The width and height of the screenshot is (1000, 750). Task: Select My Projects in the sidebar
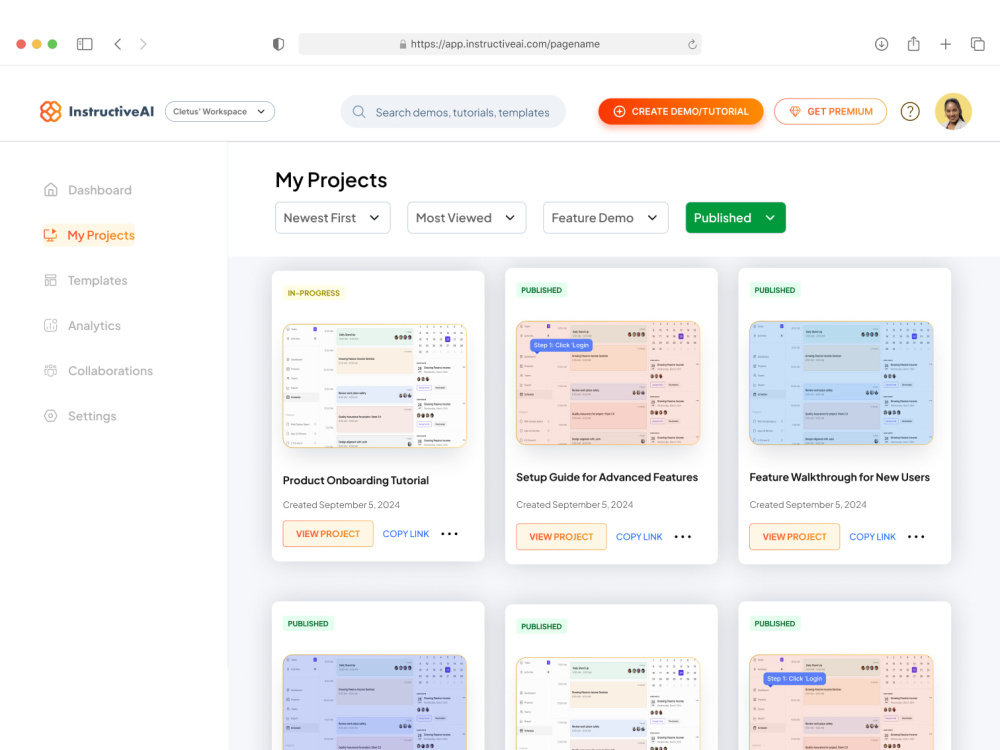point(89,235)
